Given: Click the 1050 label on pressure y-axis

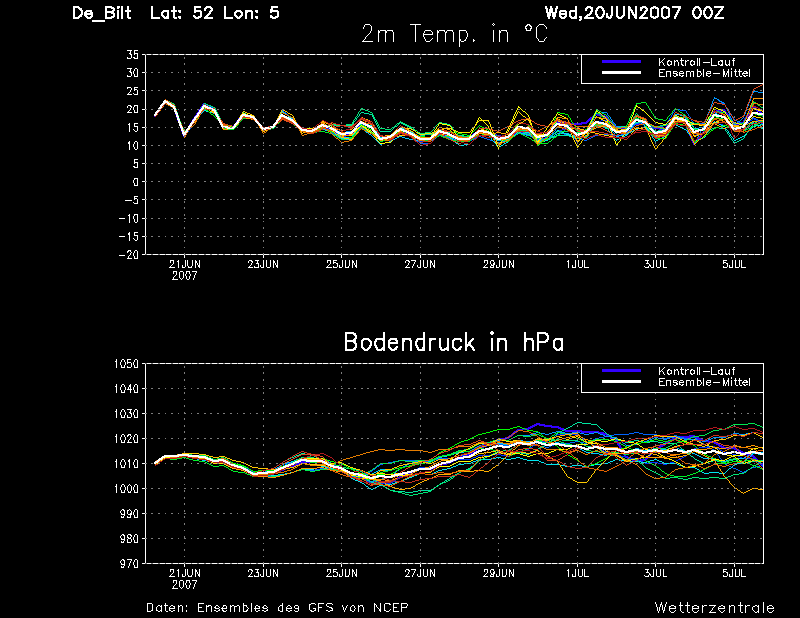Looking at the screenshot, I should click(126, 364).
